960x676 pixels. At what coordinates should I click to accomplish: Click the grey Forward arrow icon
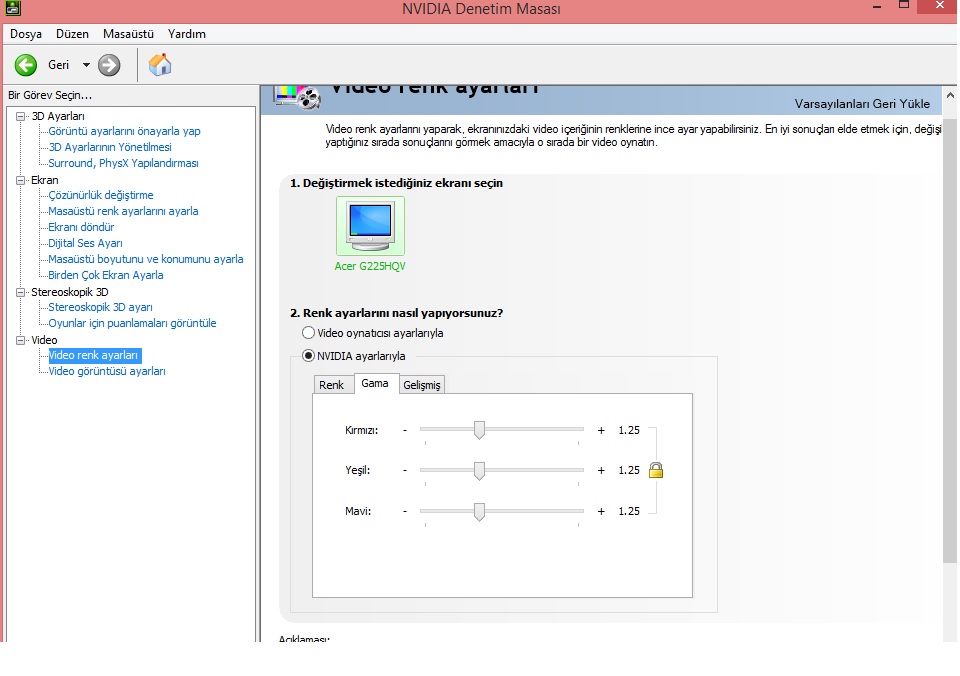tap(109, 65)
